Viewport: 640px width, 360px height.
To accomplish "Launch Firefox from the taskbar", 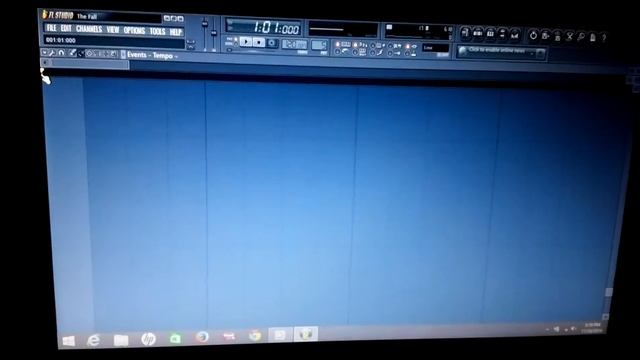I will point(202,337).
